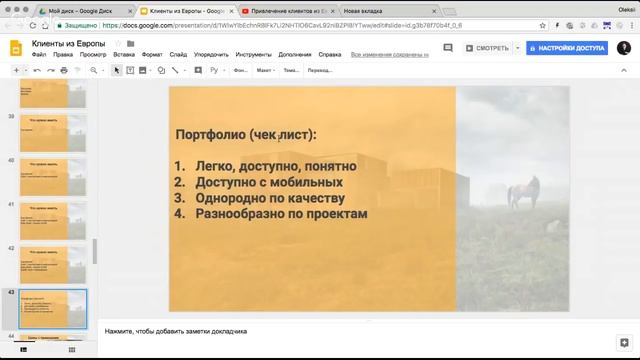
Task: Open the Слайд menu
Action: [178, 54]
